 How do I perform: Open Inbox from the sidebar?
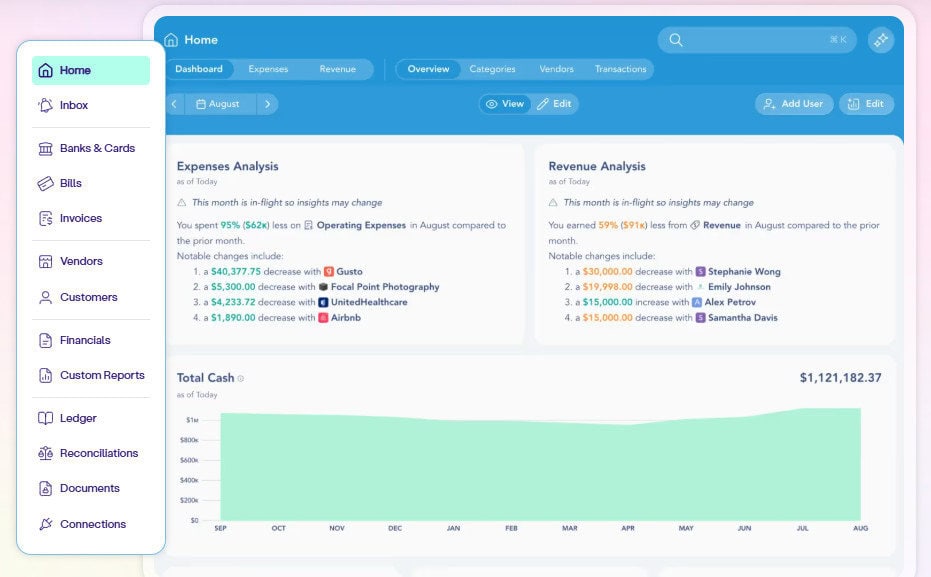point(75,105)
